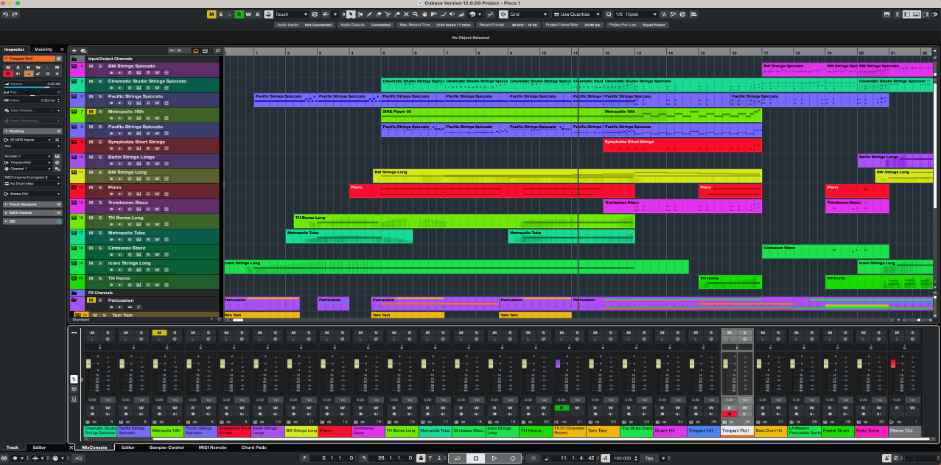Click the red-capped fader in MixConsole
This screenshot has height=465, width=941.
(x=893, y=364)
